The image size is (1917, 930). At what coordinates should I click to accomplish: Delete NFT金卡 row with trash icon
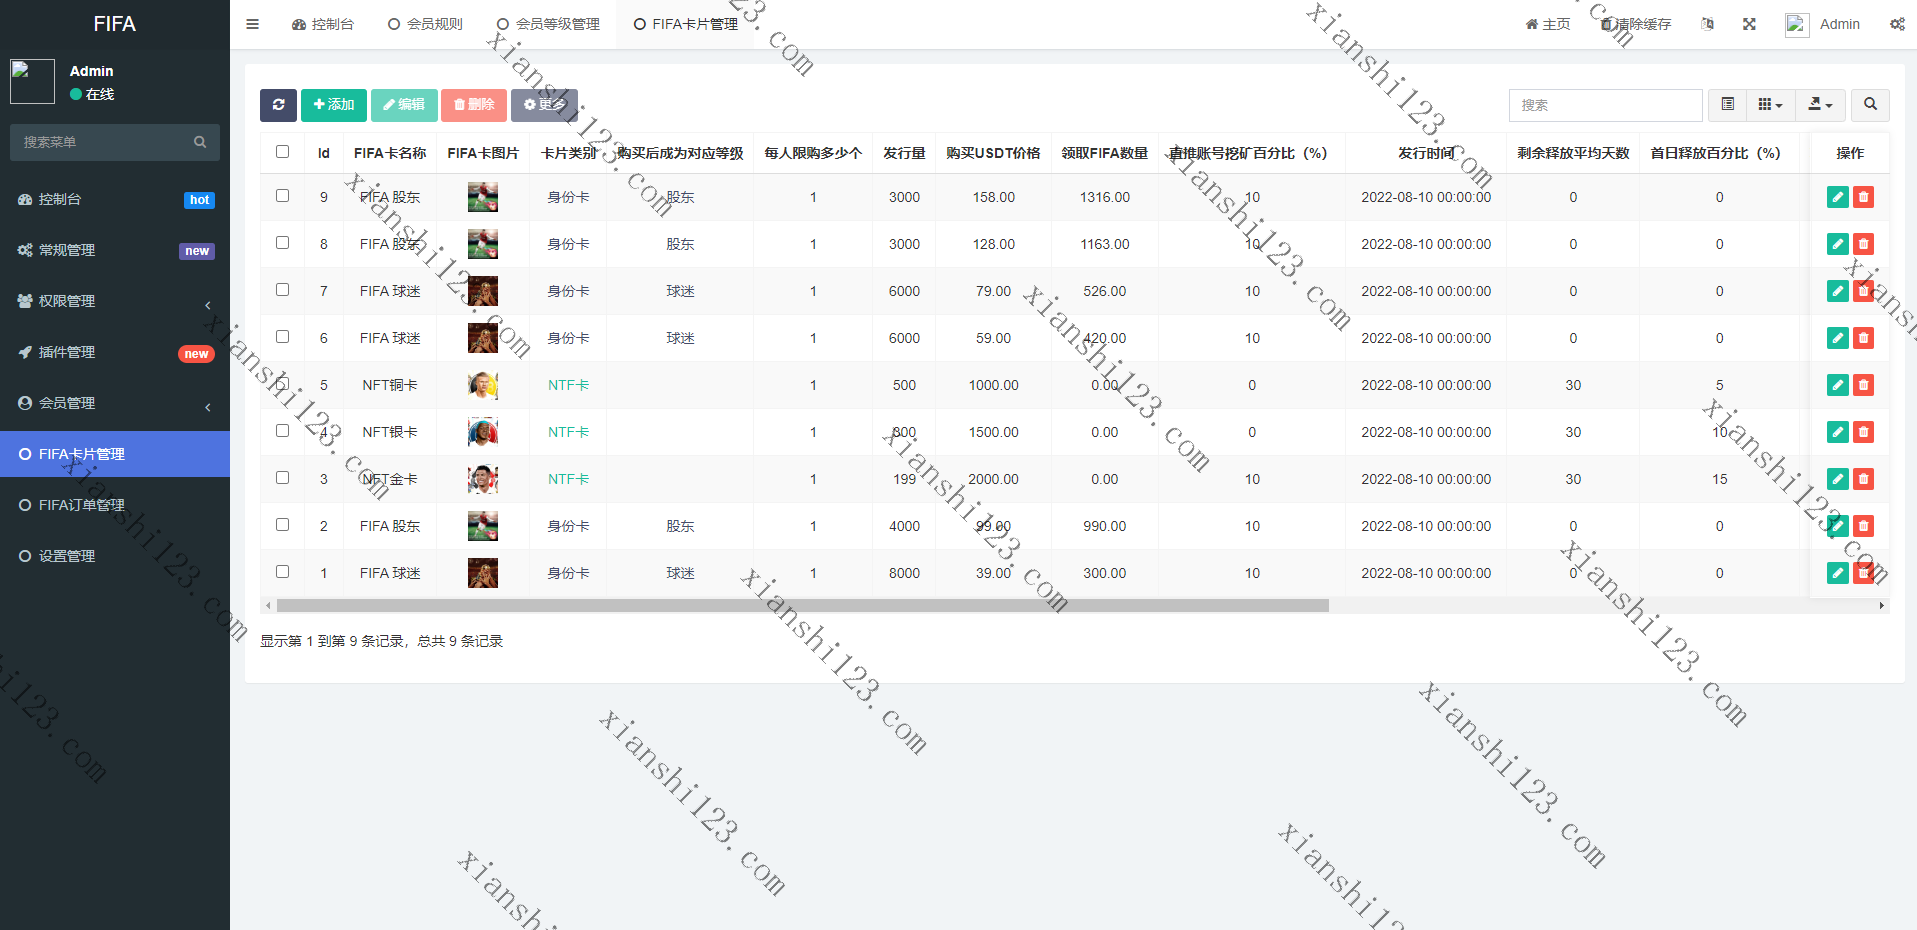(1863, 479)
